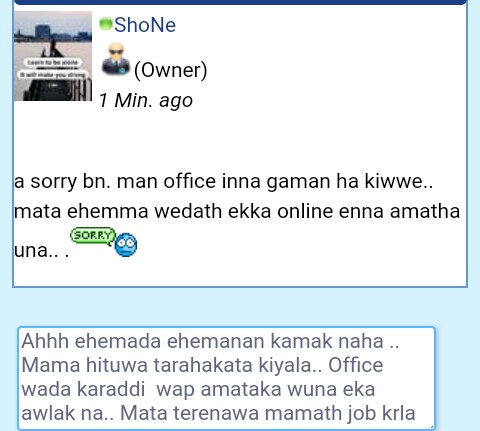The width and height of the screenshot is (480, 431).
Task: Click the textarea resize handle corner
Action: (432, 427)
